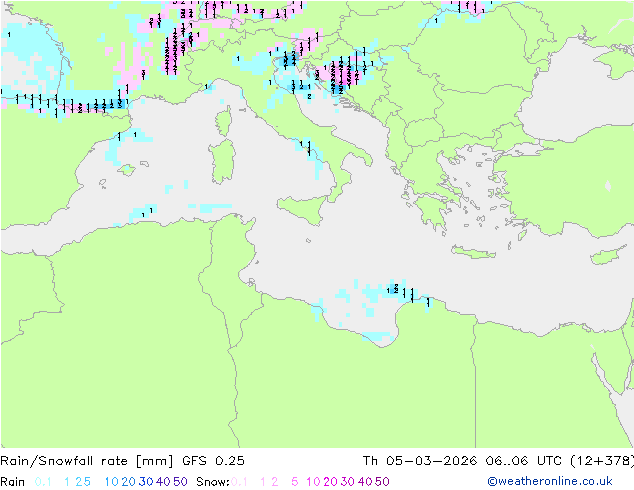The image size is (634, 490).
Task: Click the island of Corsica on the map
Action: [224, 121]
